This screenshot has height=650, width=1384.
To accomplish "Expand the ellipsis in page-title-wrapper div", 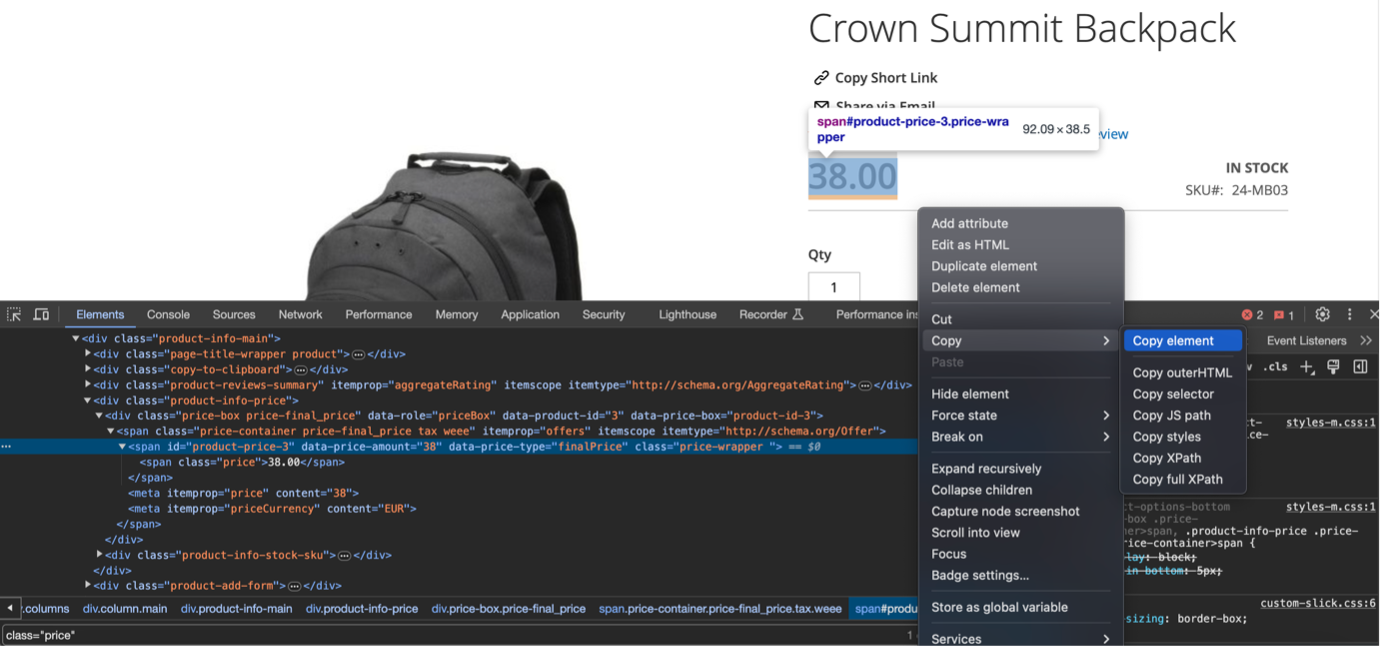I will [x=358, y=355].
